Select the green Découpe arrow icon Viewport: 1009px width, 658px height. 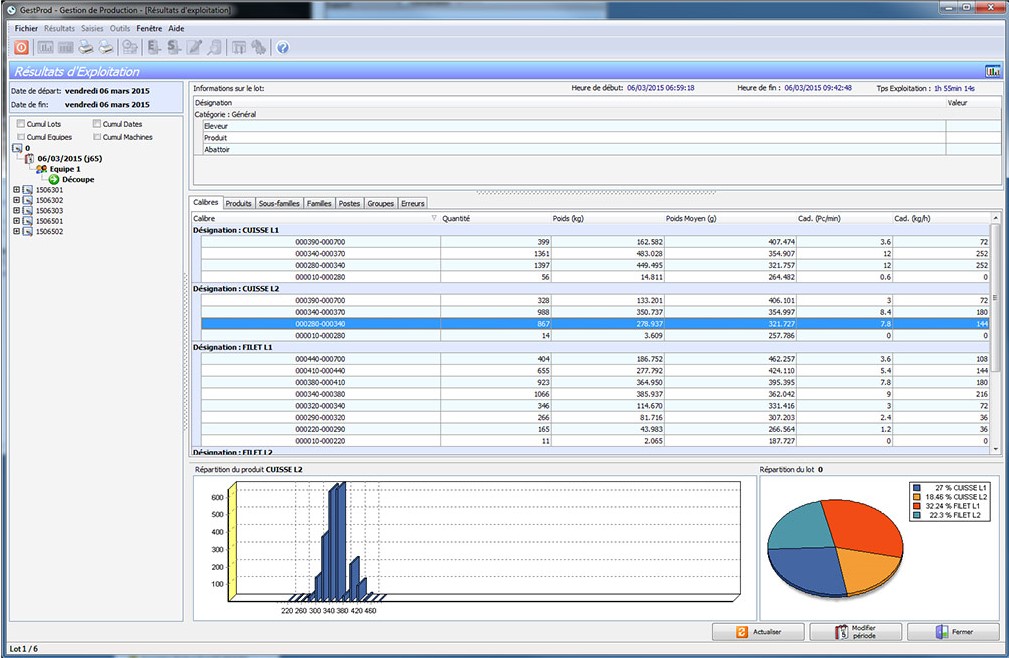point(54,179)
